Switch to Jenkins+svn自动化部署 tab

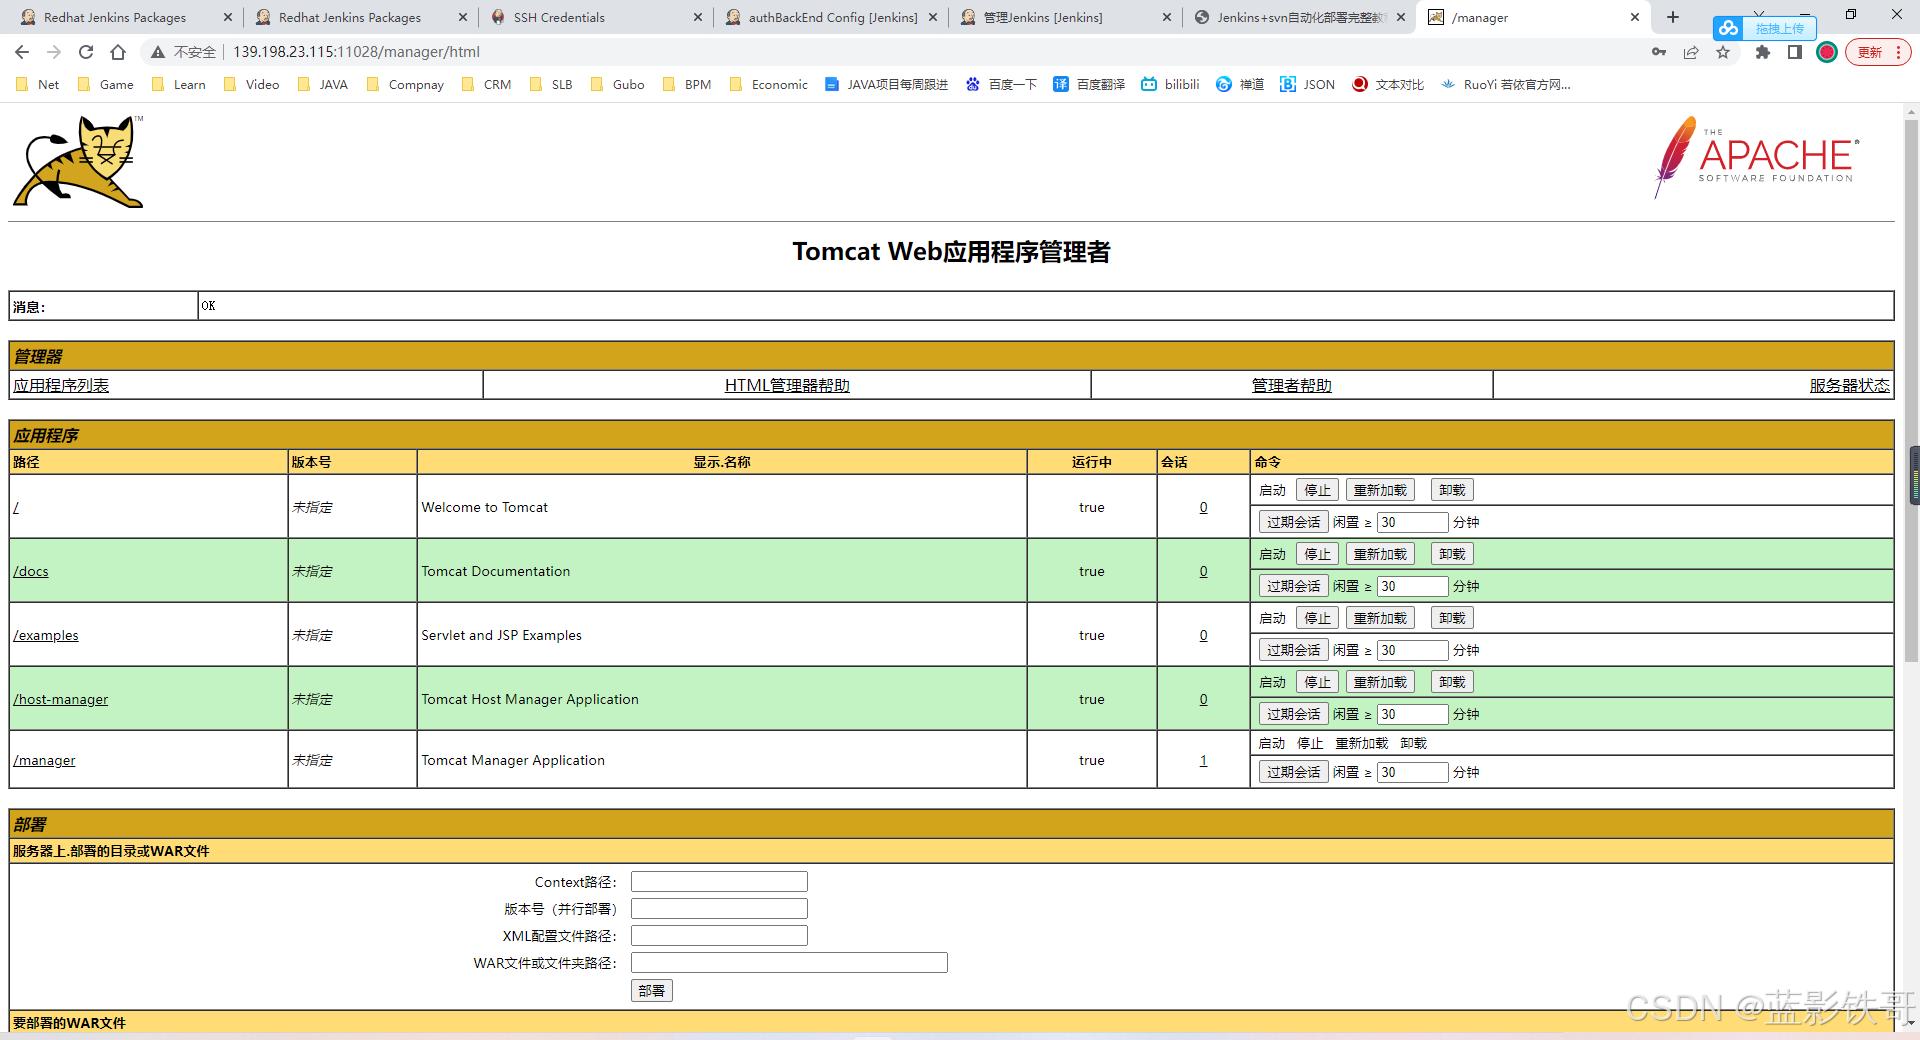pos(1299,17)
